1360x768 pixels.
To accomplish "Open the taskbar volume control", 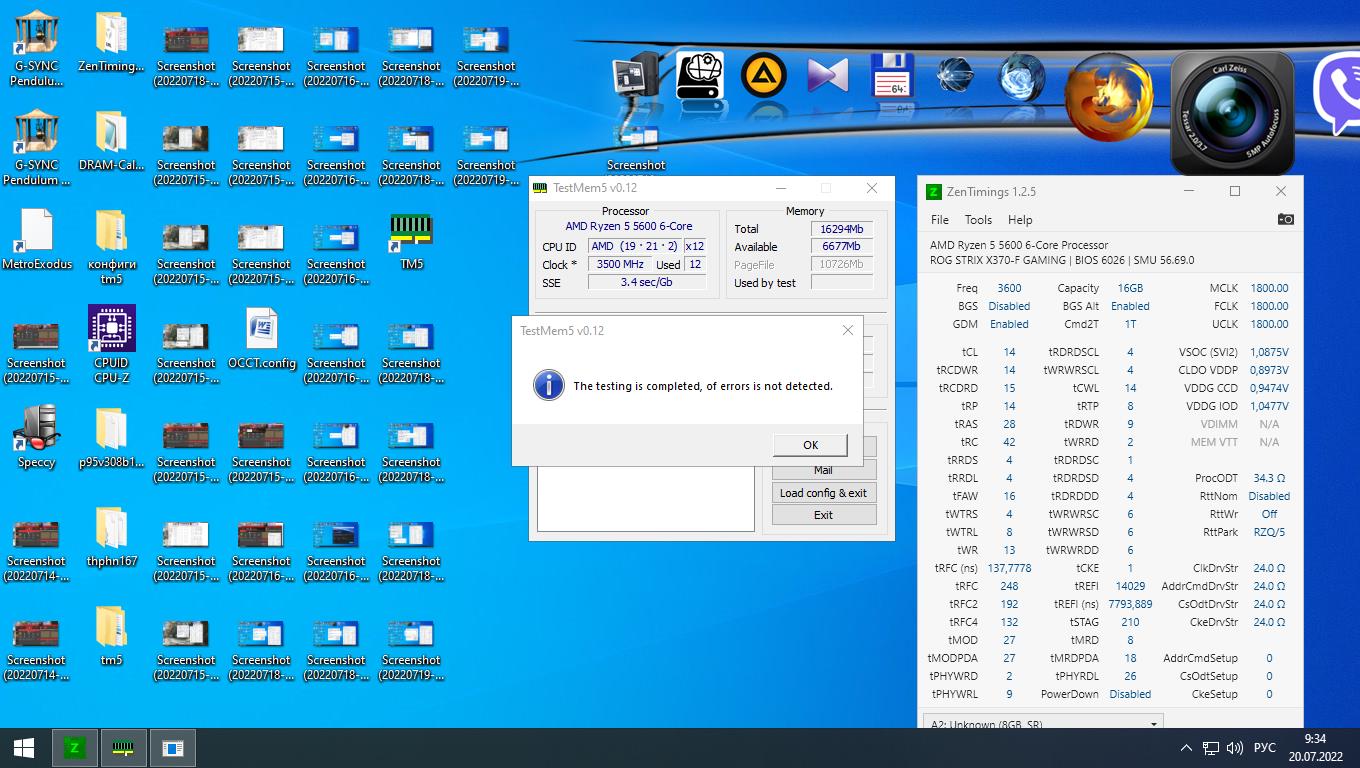I will point(1234,748).
